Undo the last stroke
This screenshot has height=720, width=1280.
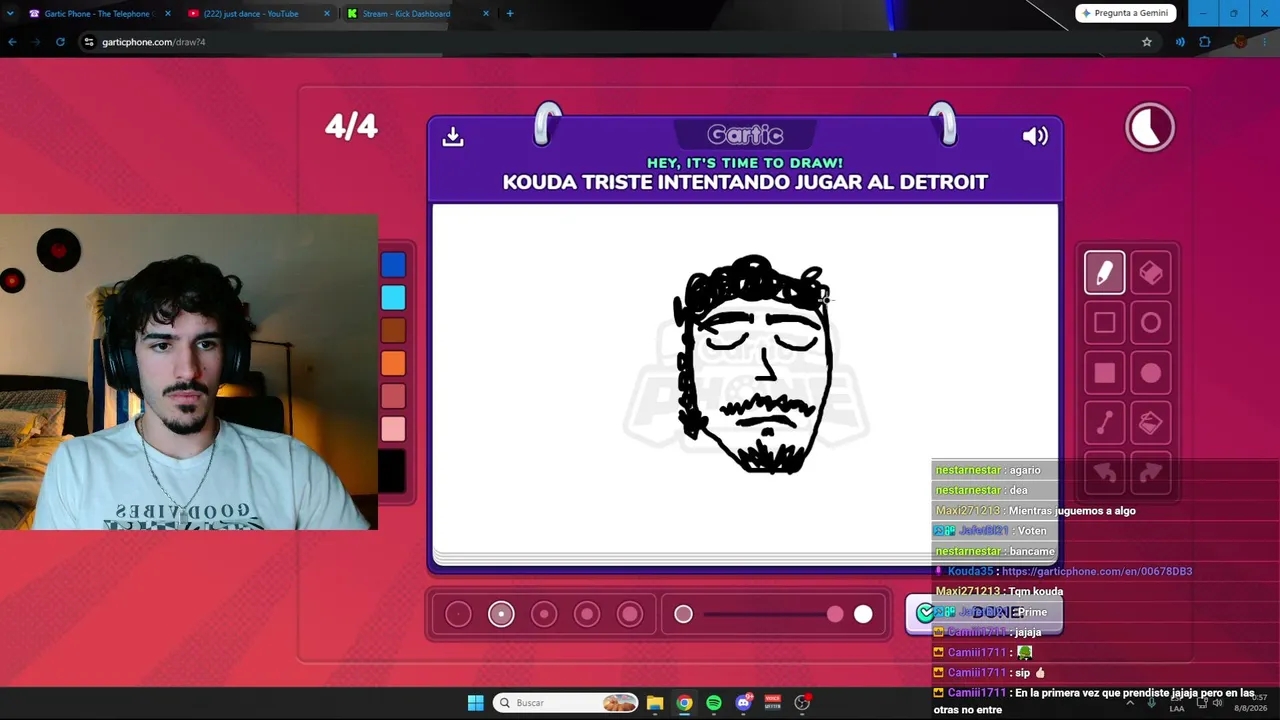[1105, 473]
